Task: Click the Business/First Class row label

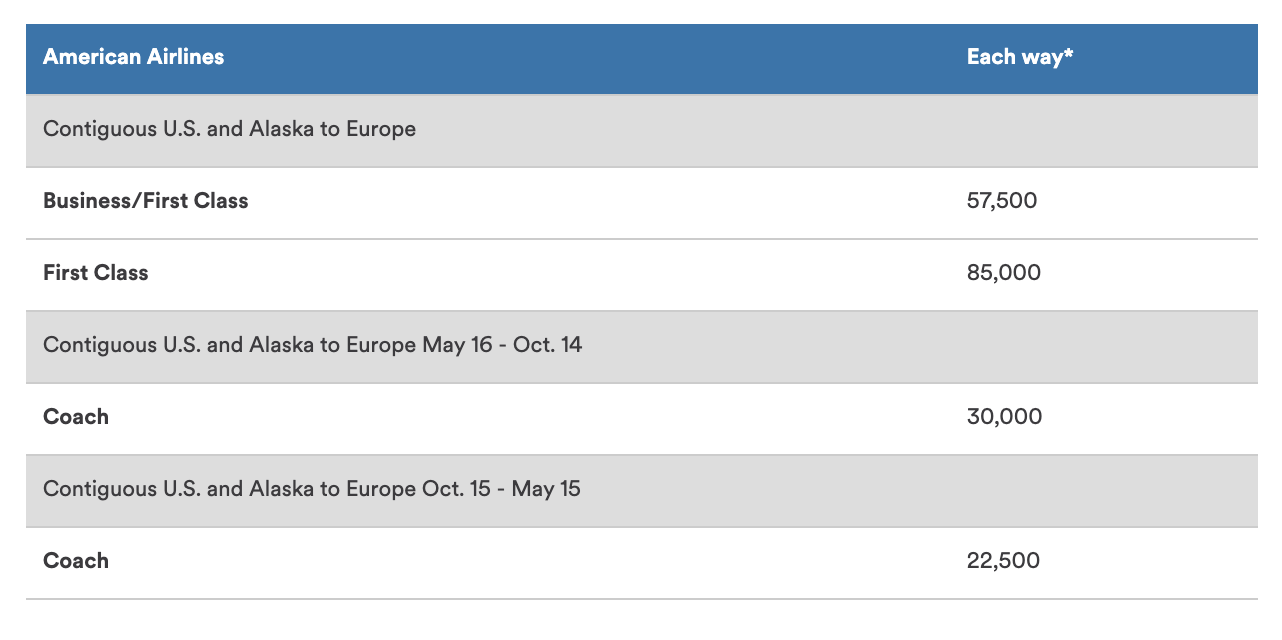Action: pos(146,201)
